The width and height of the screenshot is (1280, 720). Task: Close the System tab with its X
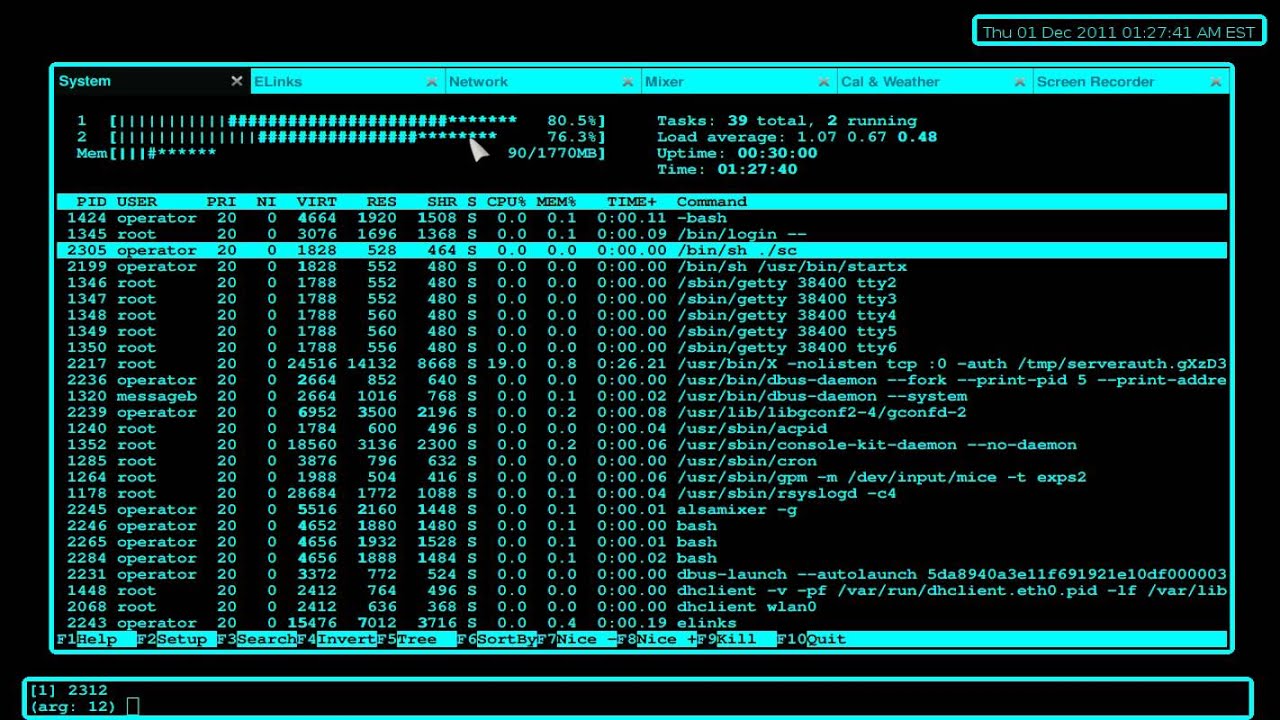pos(237,81)
